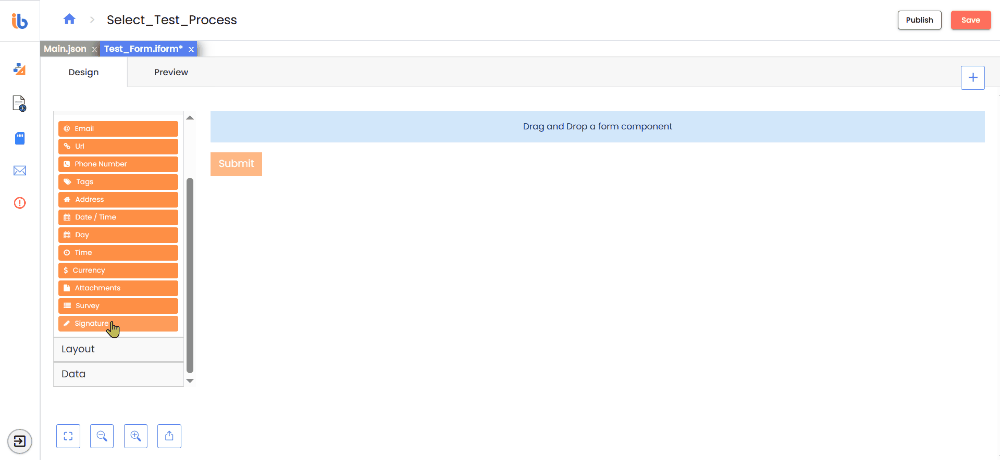This screenshot has height=460, width=1000.
Task: Close the Main.json tab
Action: coord(94,49)
